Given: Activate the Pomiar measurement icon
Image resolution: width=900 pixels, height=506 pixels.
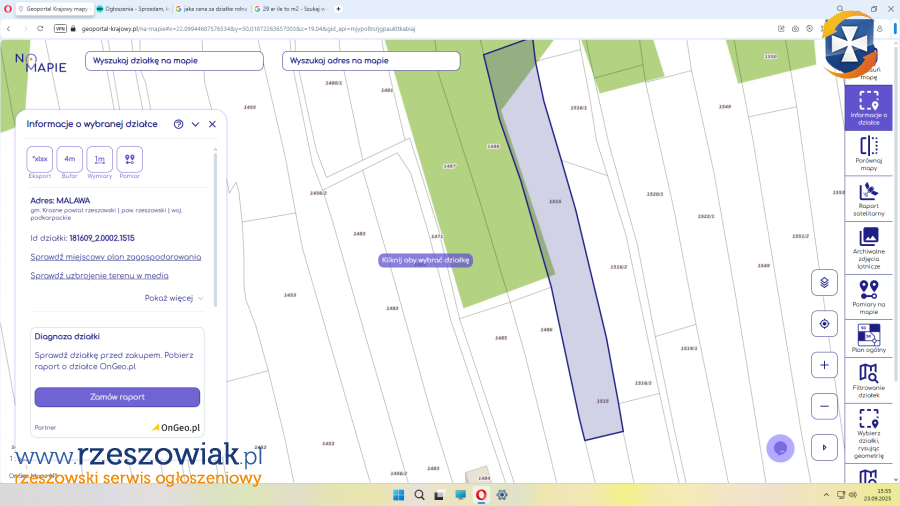Looking at the screenshot, I should coord(130,159).
